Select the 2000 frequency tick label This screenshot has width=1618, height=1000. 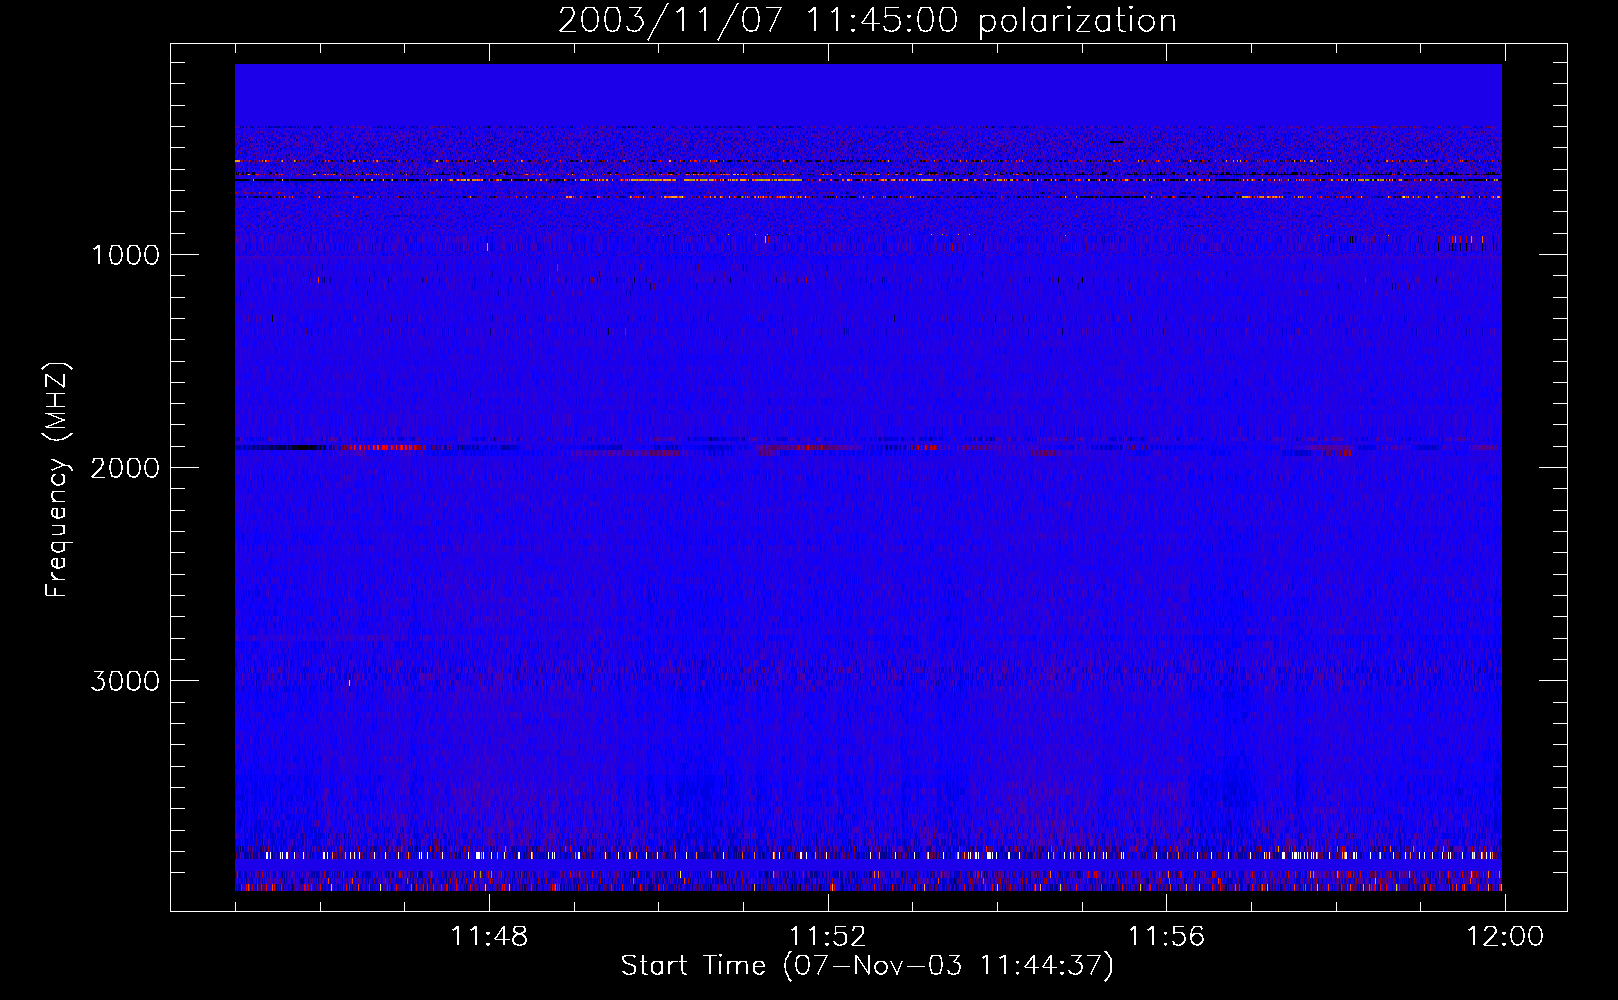pos(125,468)
